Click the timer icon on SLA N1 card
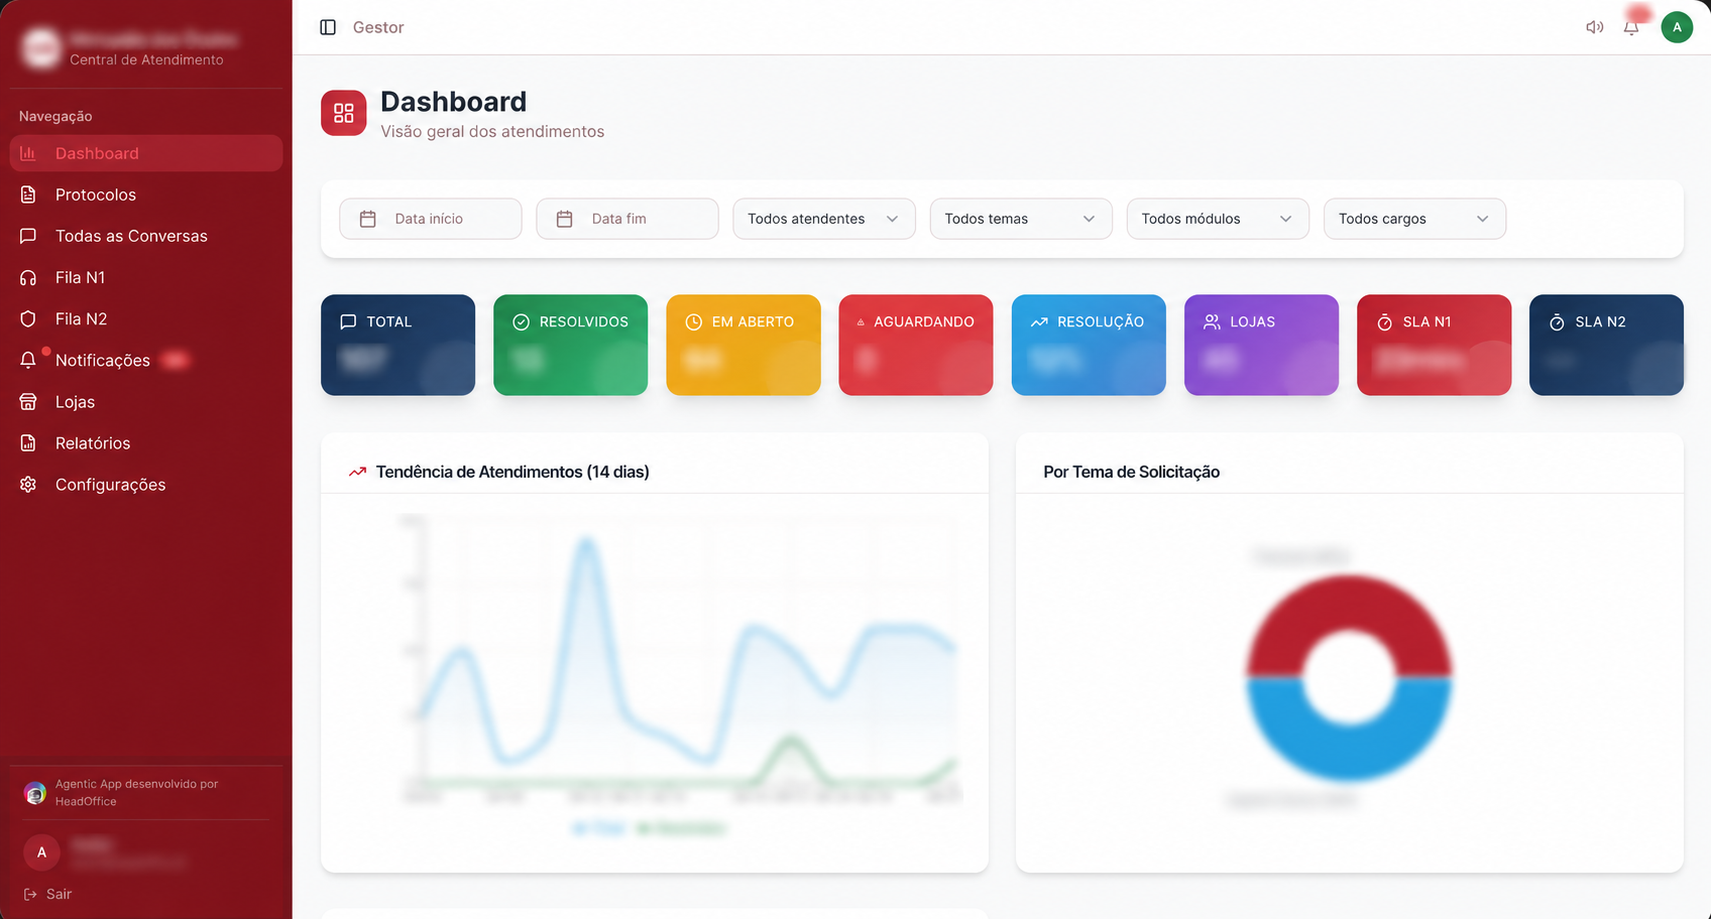The image size is (1711, 919). (1385, 322)
